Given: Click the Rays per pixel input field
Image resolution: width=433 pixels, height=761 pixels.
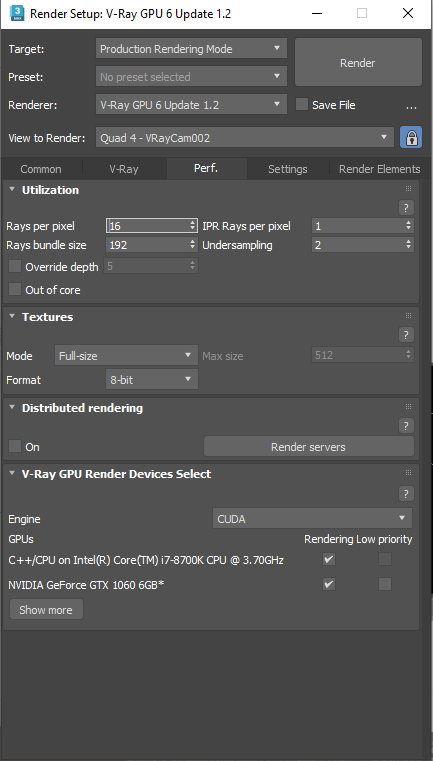Looking at the screenshot, I should (x=152, y=226).
